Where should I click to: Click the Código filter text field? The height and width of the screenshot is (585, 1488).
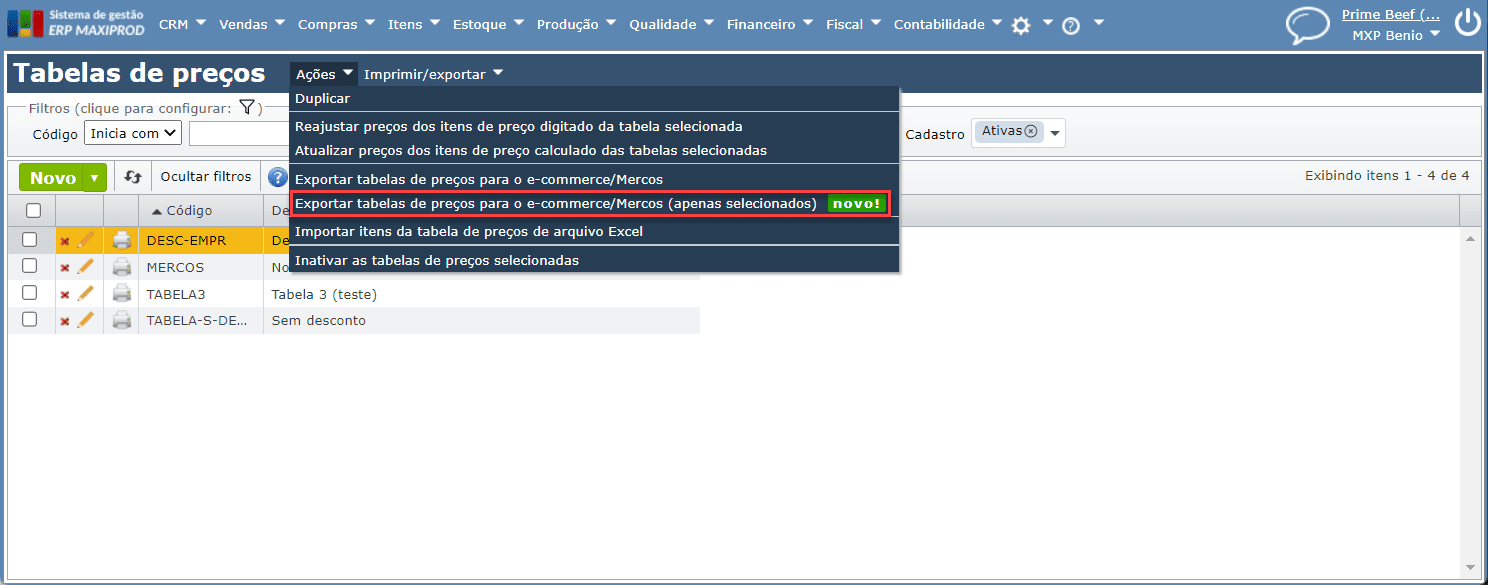tap(239, 133)
